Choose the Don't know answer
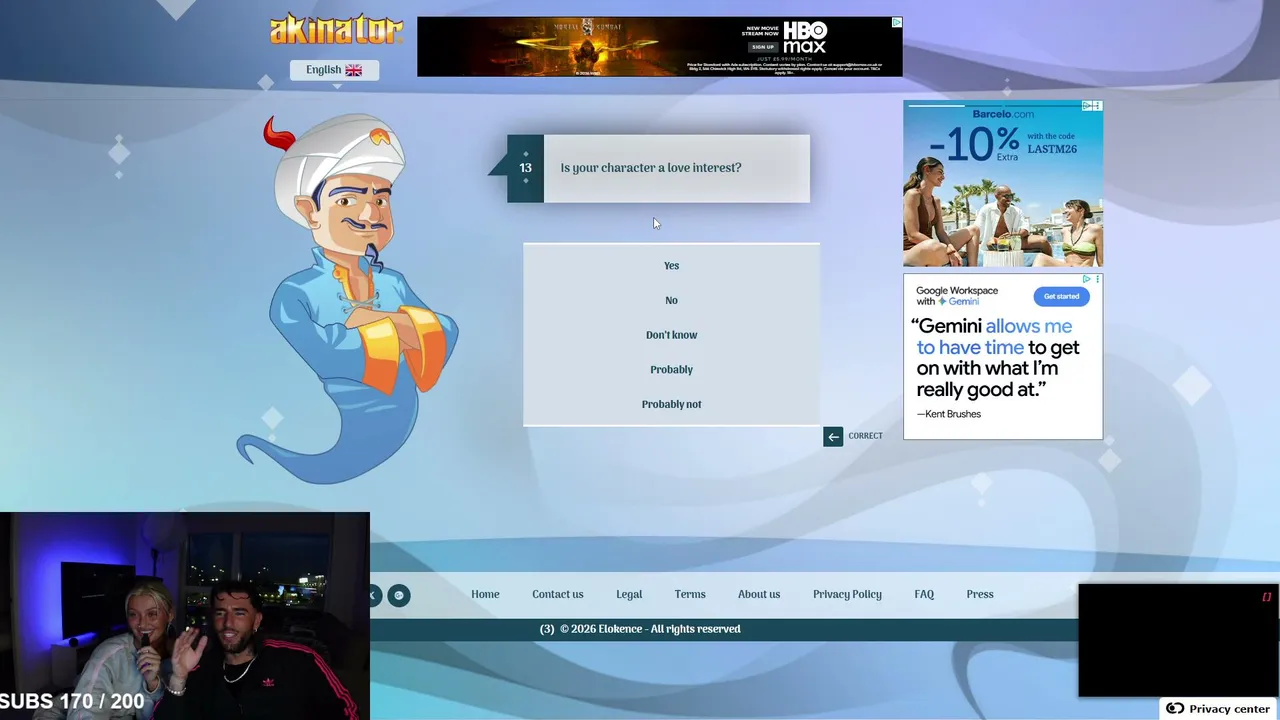1280x720 pixels. (x=671, y=335)
